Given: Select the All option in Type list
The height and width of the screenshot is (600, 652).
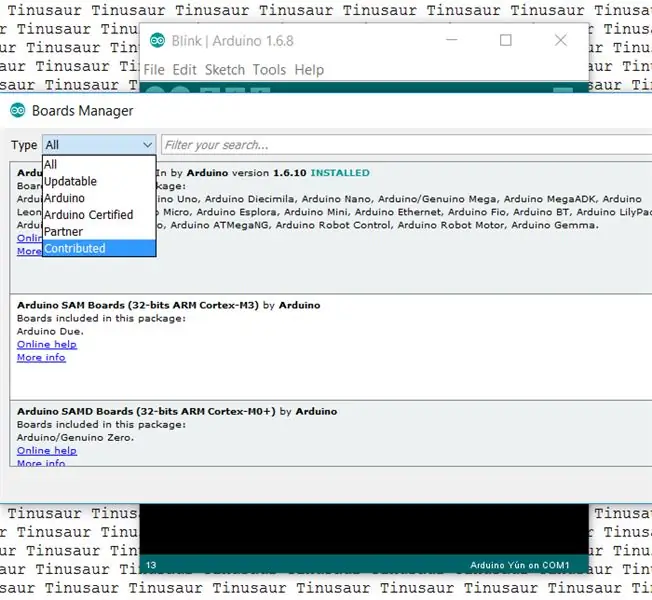Looking at the screenshot, I should [99, 164].
